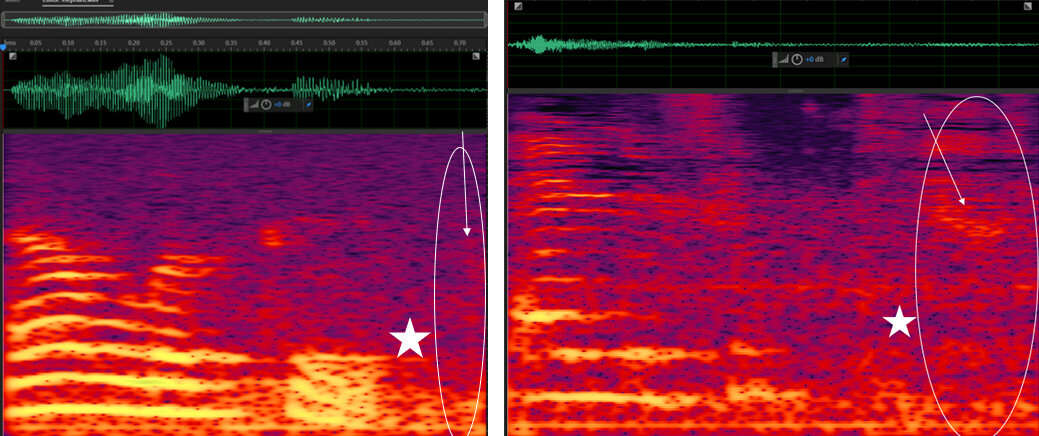Click the amplitude ramp icon in right HUD
Viewport: 1039px width, 436px height.
(784, 60)
